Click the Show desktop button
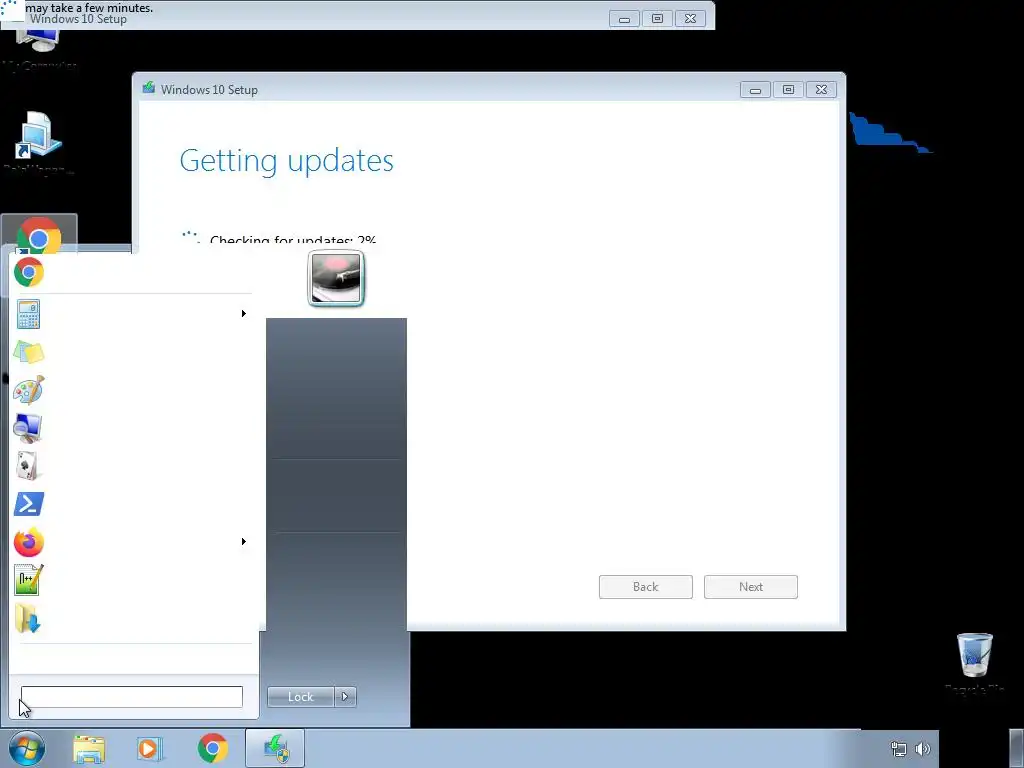Screen dimensions: 1024x768 click(x=1016, y=748)
